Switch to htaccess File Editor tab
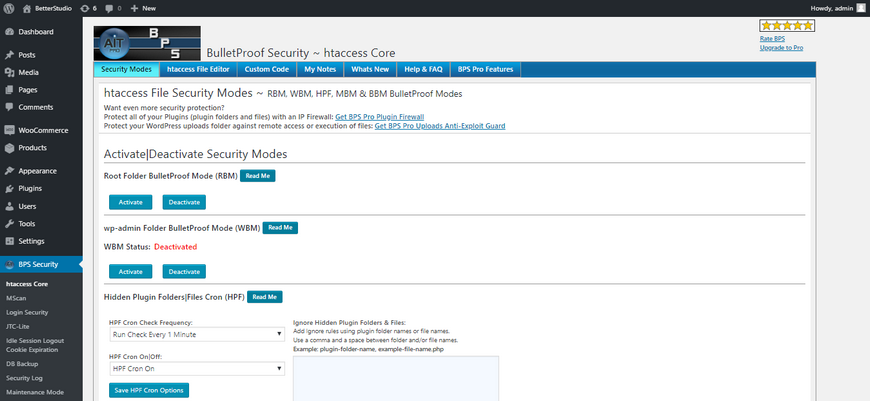Image resolution: width=870 pixels, height=401 pixels. click(x=198, y=69)
